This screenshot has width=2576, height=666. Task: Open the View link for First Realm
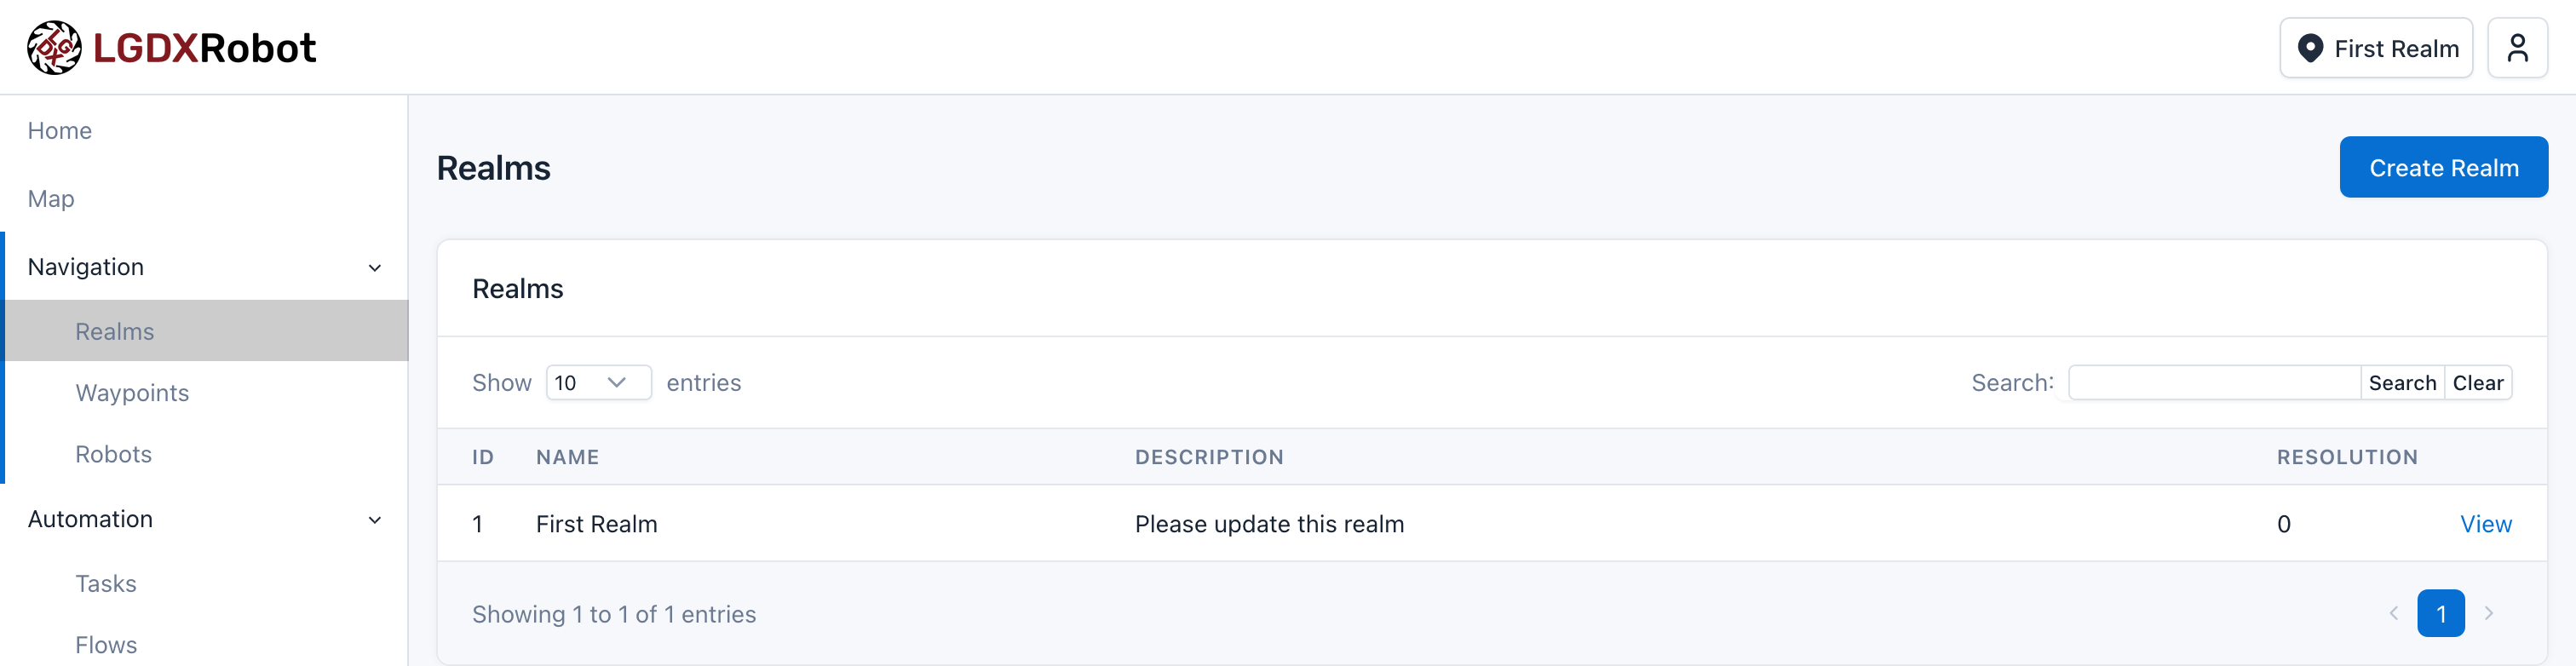(x=2485, y=523)
